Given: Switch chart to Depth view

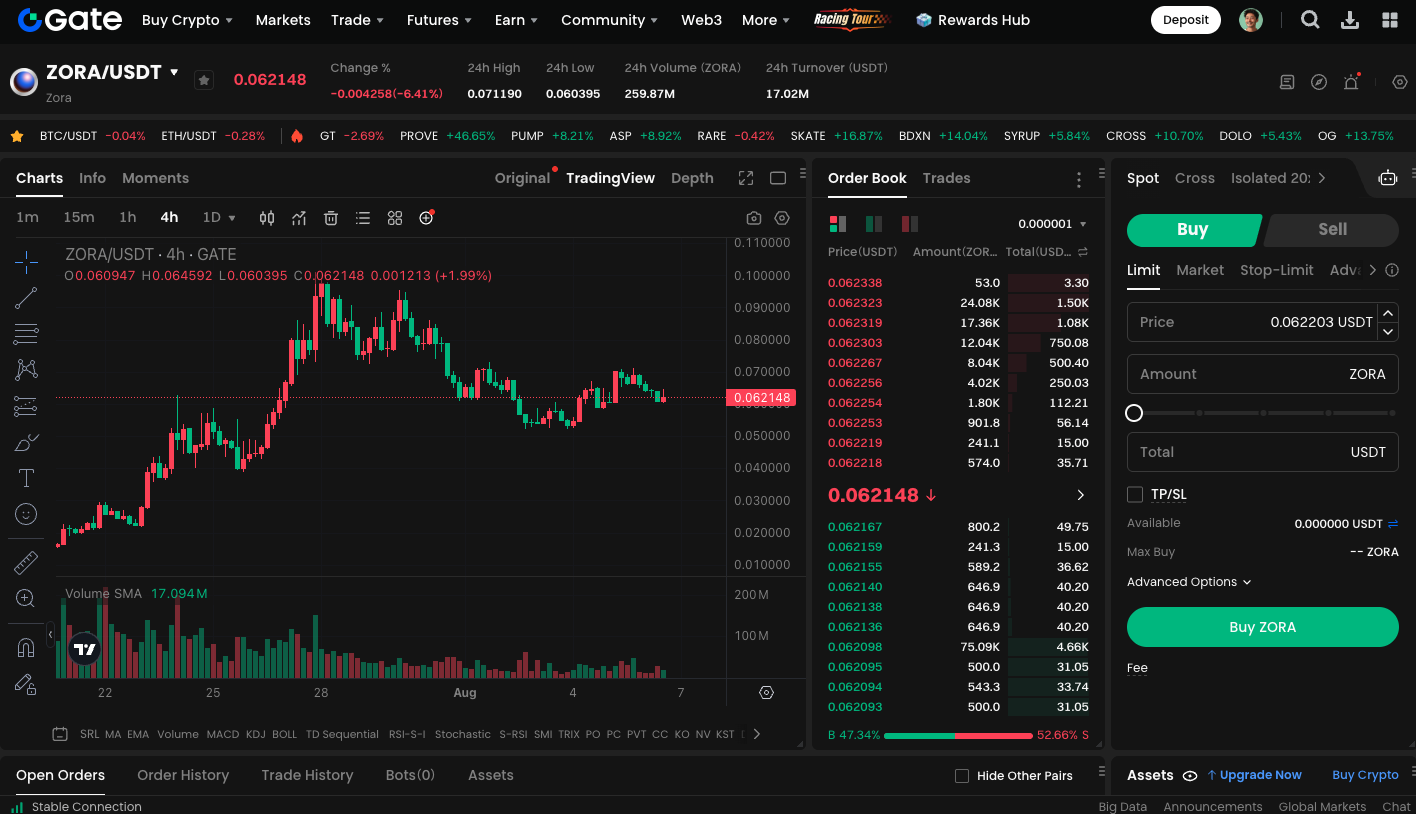Looking at the screenshot, I should click(692, 178).
